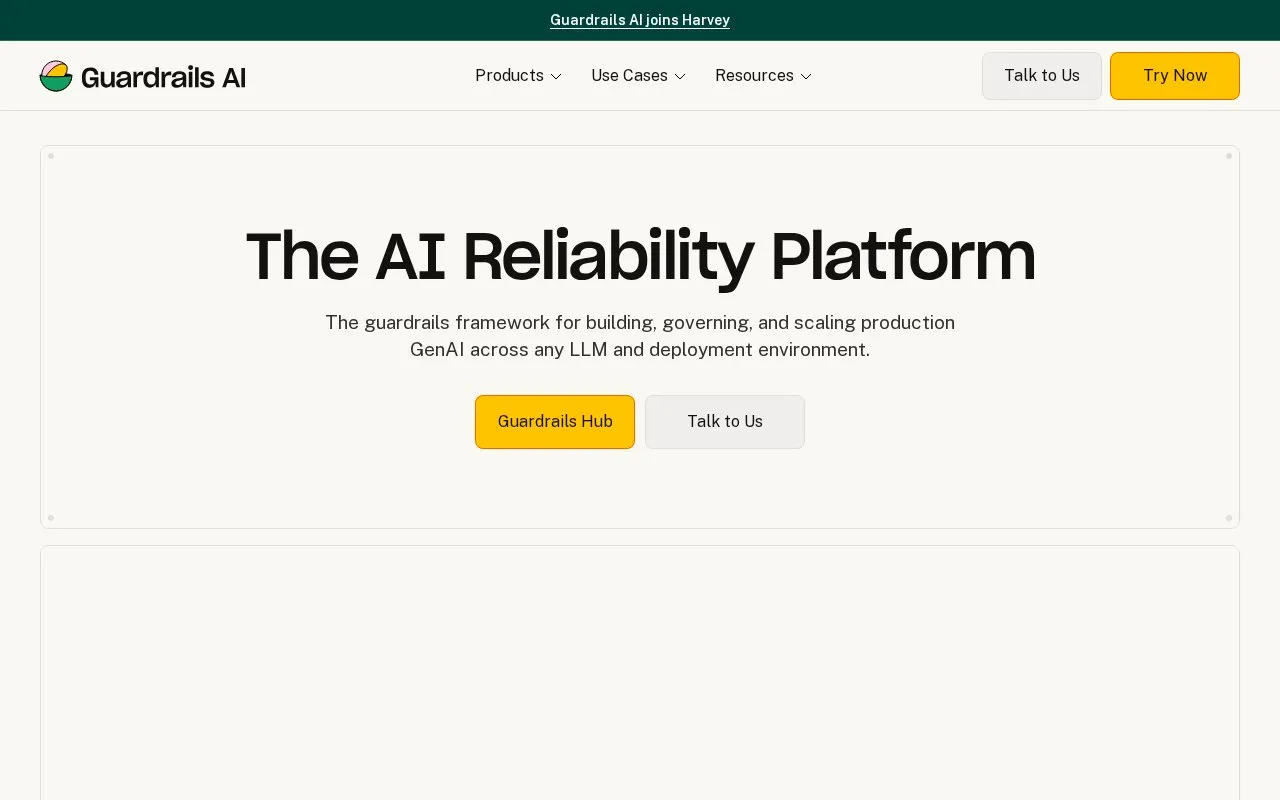
Task: Expand the Products chevron arrow
Action: [556, 77]
